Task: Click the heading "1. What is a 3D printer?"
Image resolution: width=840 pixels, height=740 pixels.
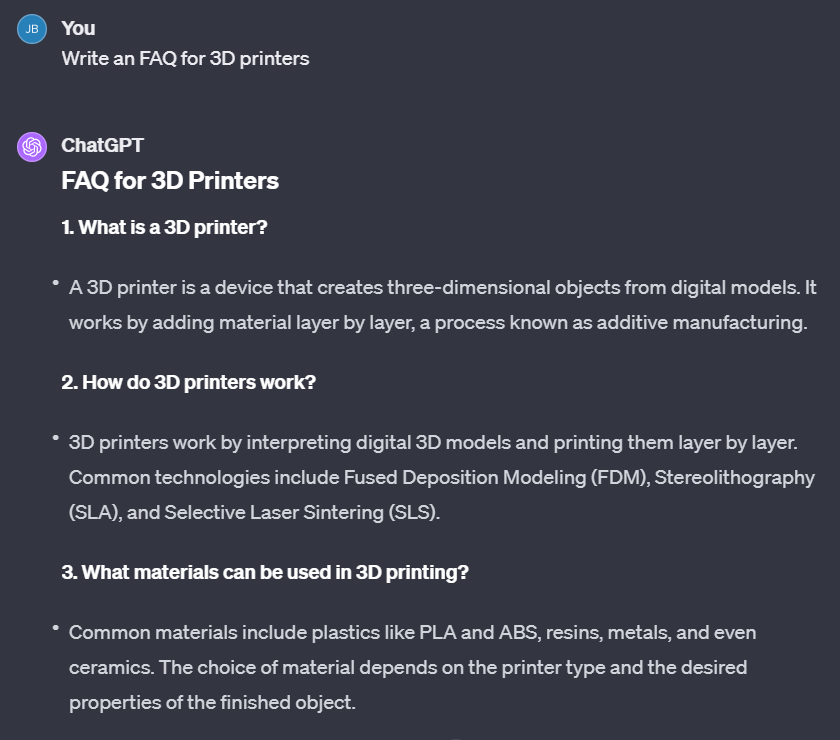Action: (x=164, y=227)
